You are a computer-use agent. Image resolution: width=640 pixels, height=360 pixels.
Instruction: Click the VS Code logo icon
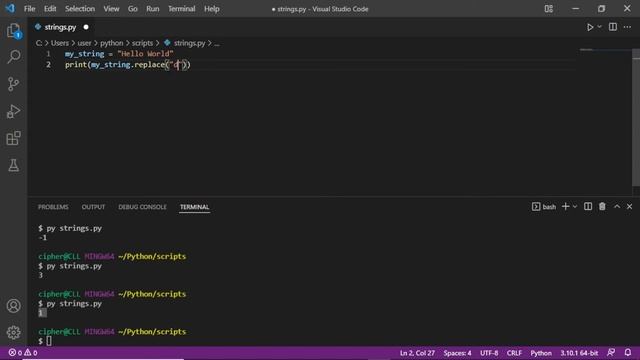coord(10,8)
